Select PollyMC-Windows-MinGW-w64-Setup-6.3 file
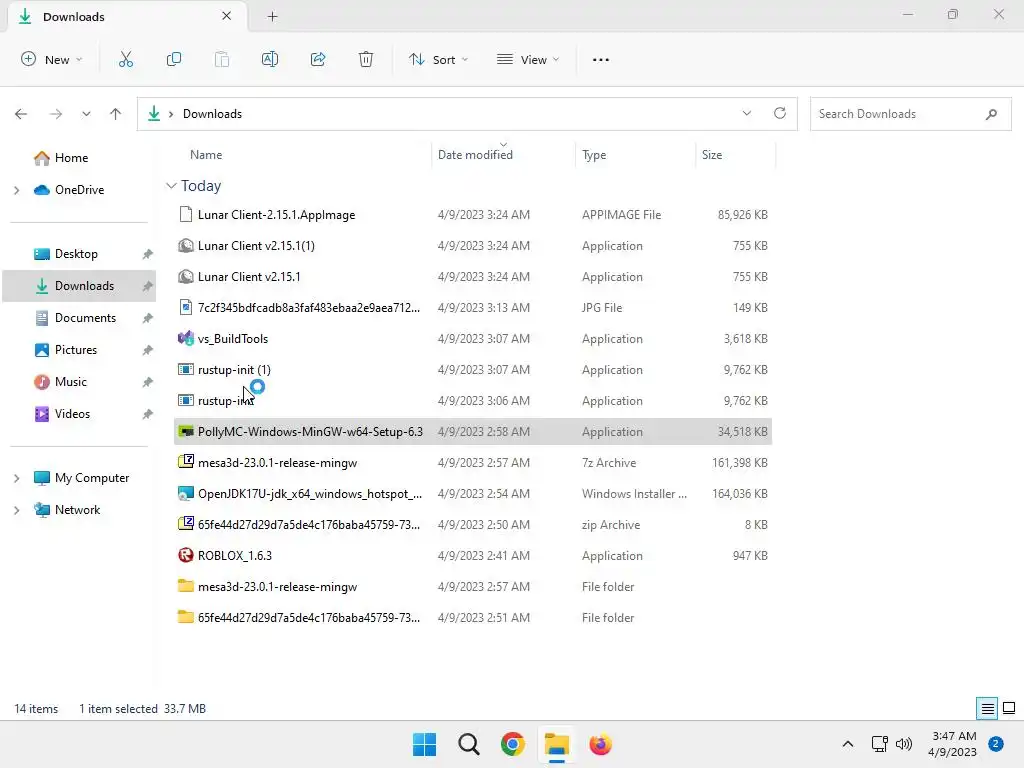Viewport: 1024px width, 768px height. click(x=473, y=432)
